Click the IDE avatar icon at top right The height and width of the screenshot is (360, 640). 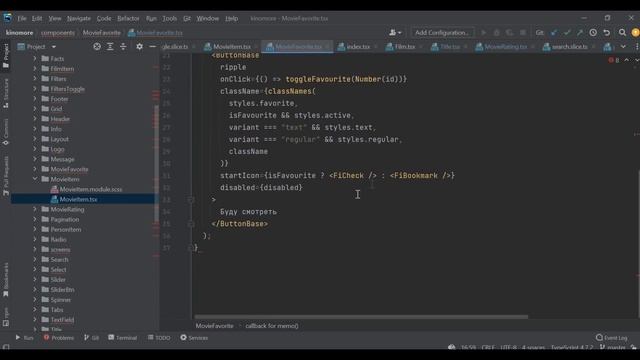coord(635,32)
